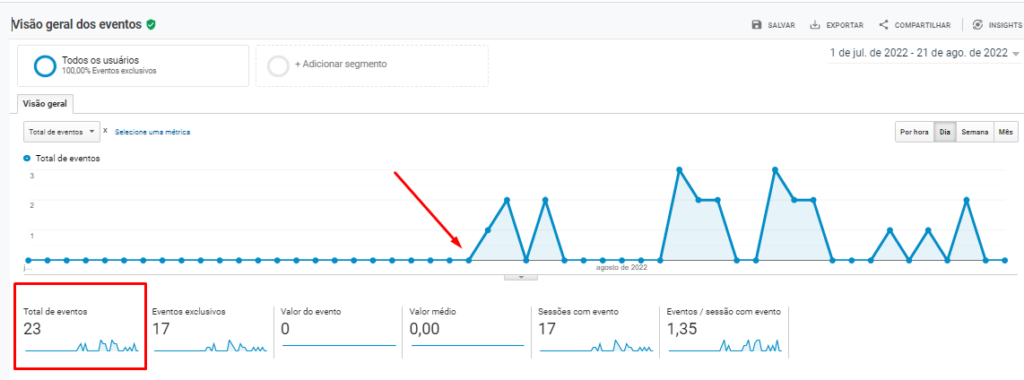Image resolution: width=1024 pixels, height=380 pixels.
Task: Remove the Total de eventos metric with X
Action: click(105, 131)
